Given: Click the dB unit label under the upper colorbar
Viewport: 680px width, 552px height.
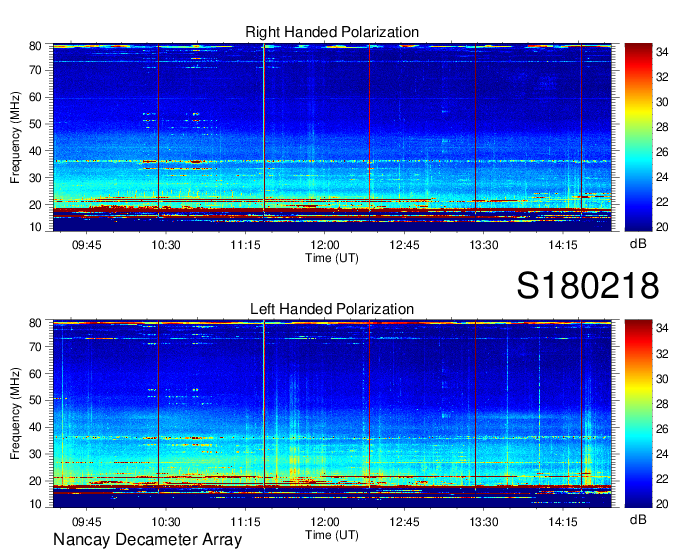Looking at the screenshot, I should pyautogui.click(x=638, y=244).
